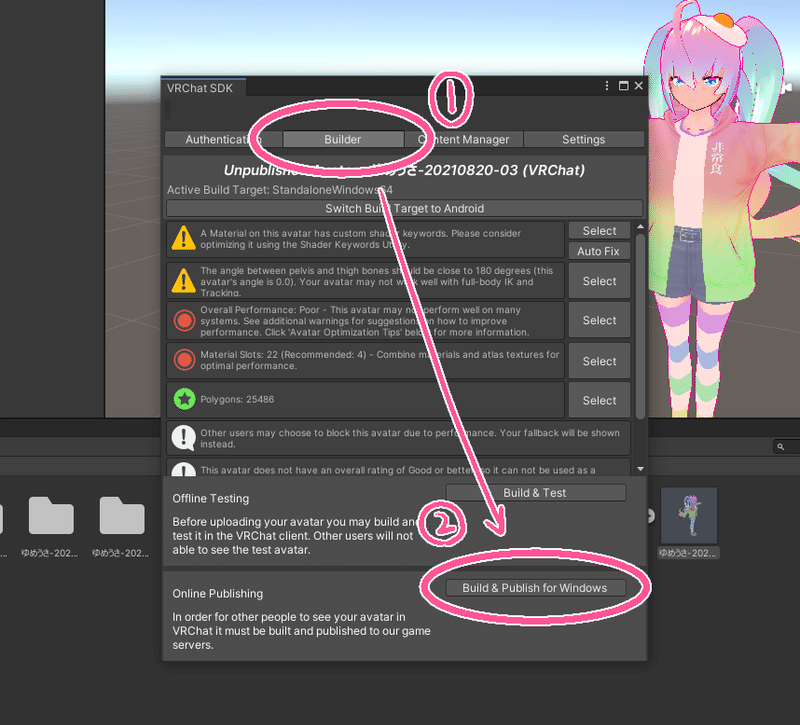Click the Build & Test button
Viewport: 800px width, 725px height.
[x=536, y=493]
